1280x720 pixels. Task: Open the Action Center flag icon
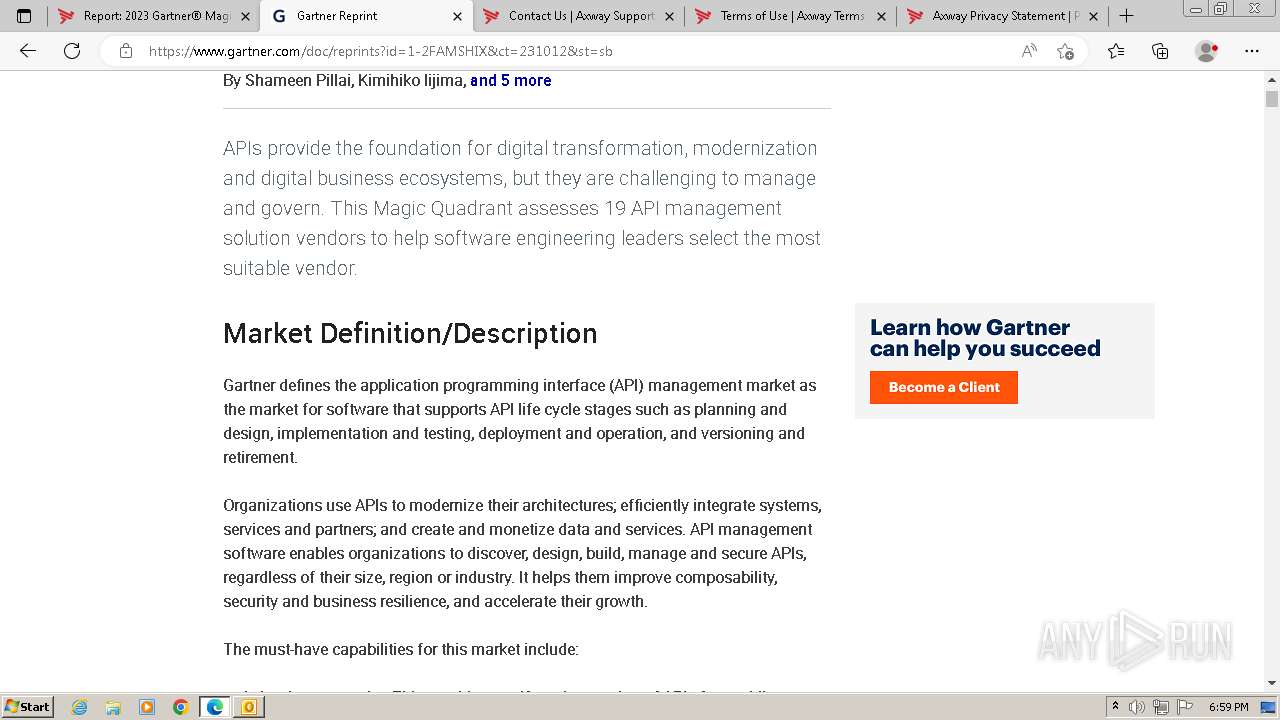(1183, 707)
